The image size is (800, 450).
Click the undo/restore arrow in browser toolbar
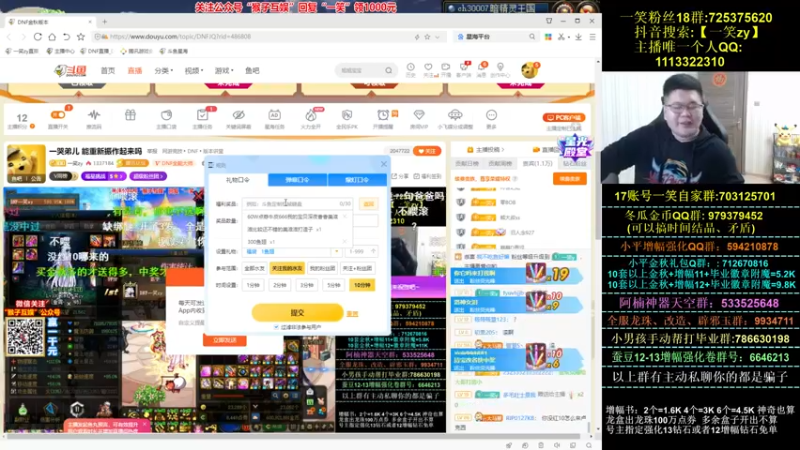pos(66,37)
